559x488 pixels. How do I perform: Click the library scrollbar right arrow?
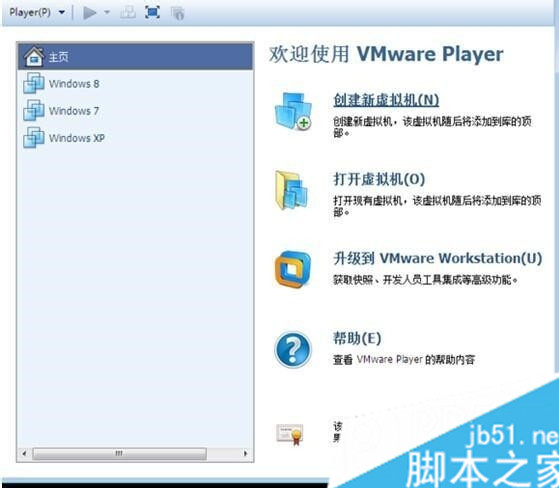tap(245, 453)
